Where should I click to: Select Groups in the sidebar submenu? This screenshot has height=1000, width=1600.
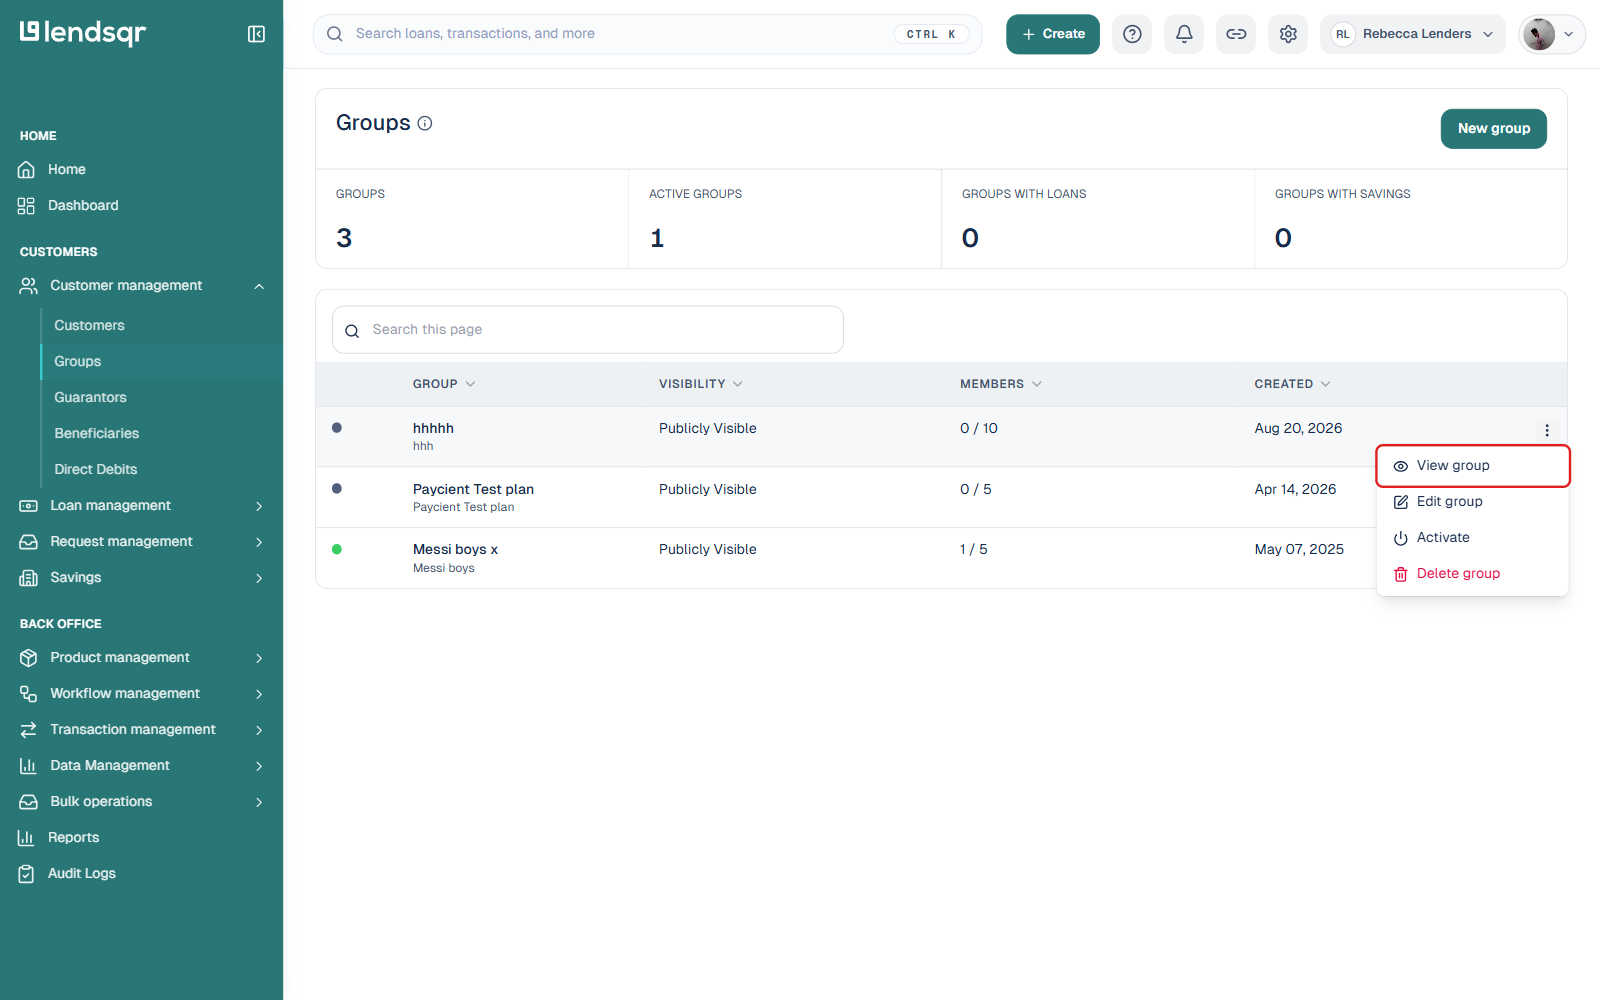tap(77, 362)
